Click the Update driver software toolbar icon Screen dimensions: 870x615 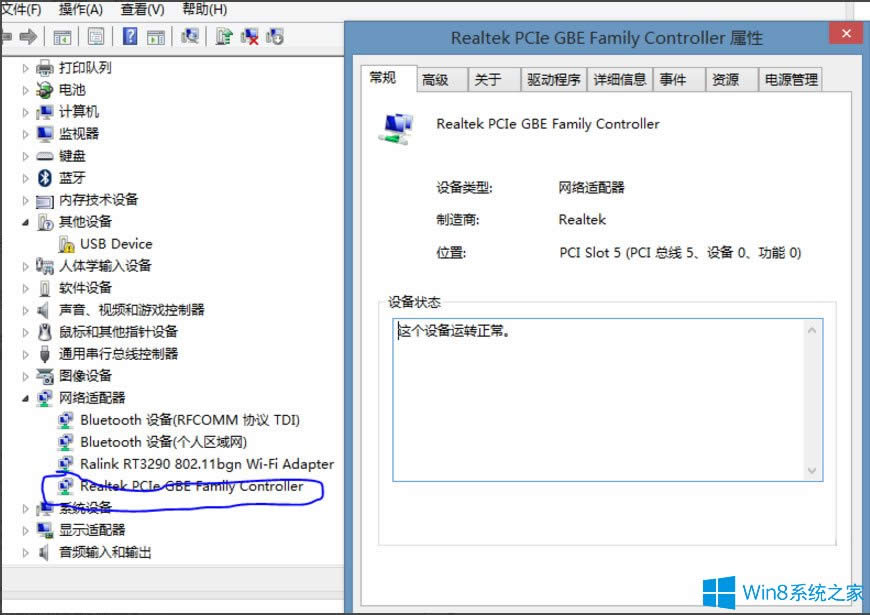click(224, 37)
